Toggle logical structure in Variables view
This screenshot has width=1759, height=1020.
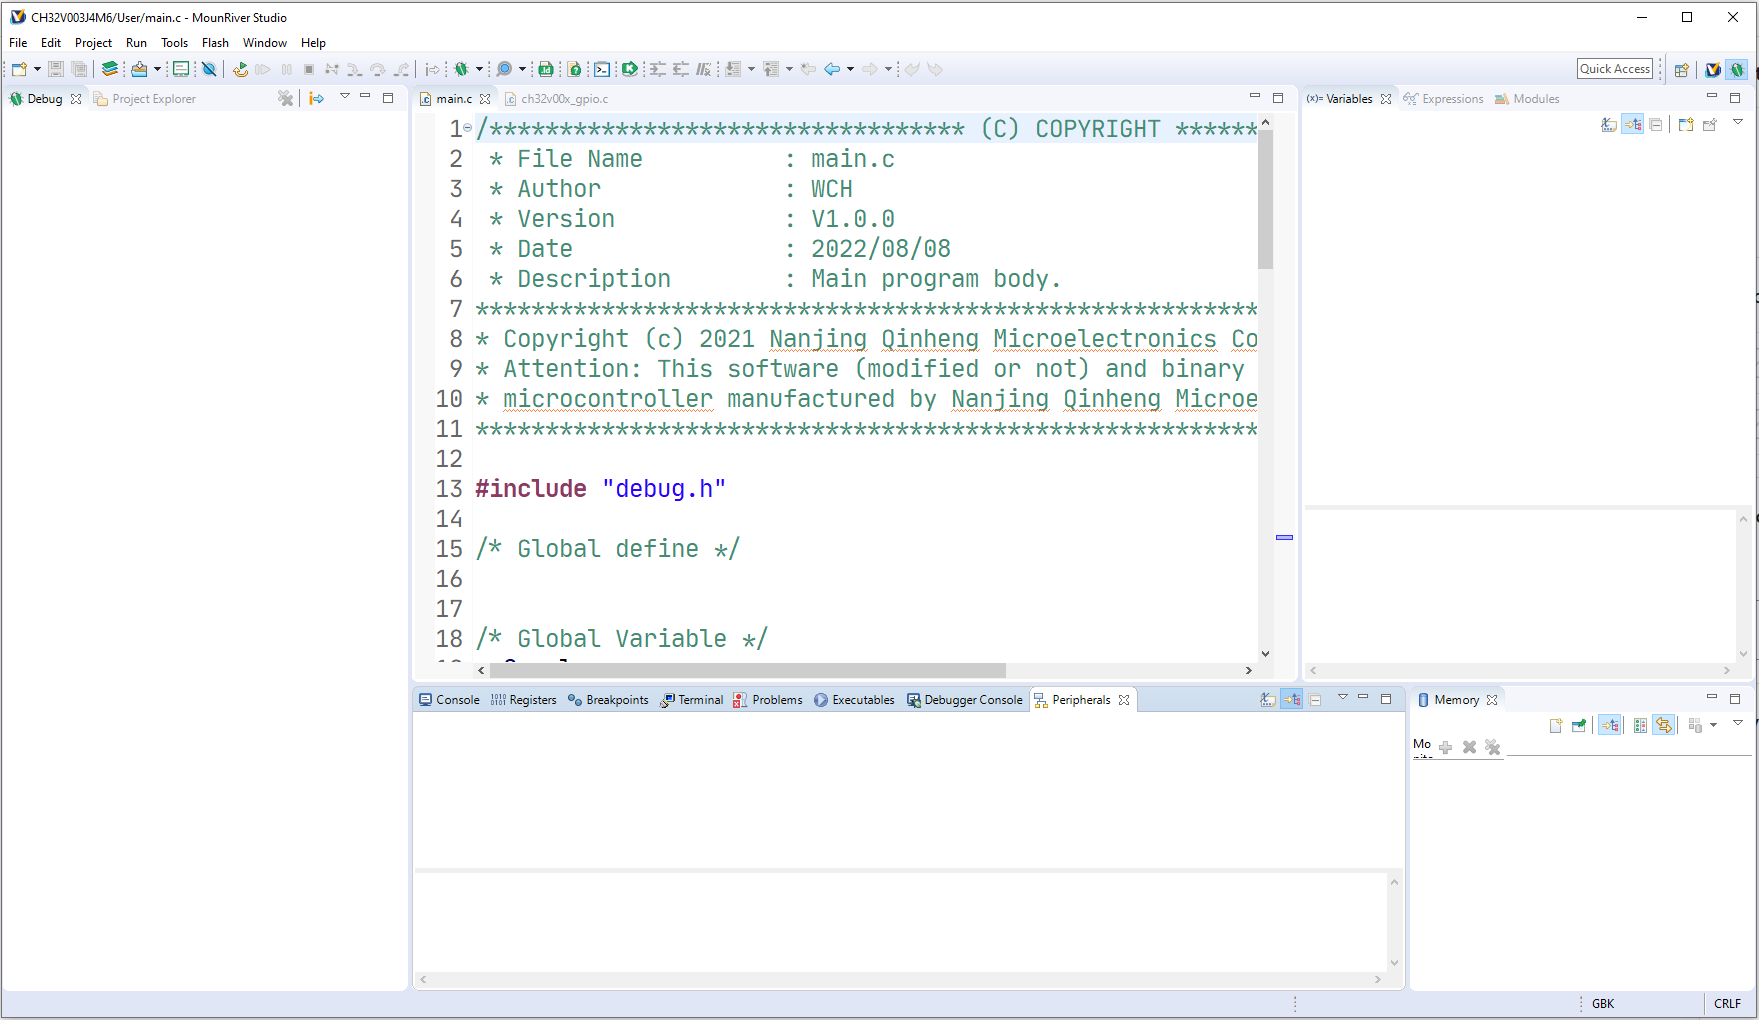pos(1633,125)
